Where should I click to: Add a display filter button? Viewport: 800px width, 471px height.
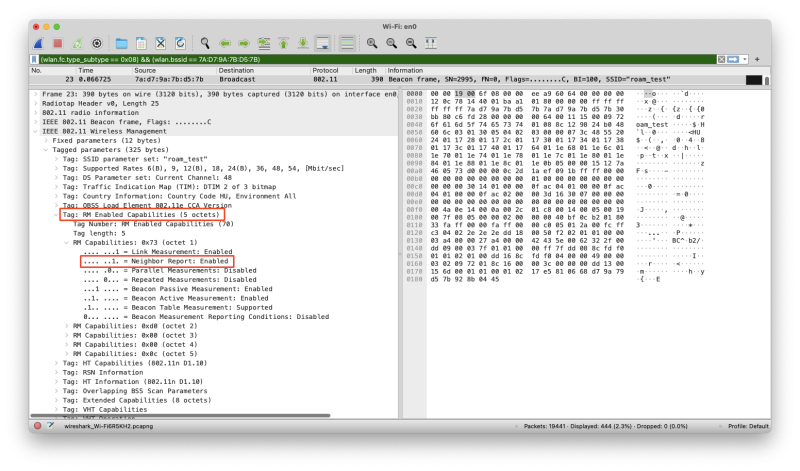point(757,60)
